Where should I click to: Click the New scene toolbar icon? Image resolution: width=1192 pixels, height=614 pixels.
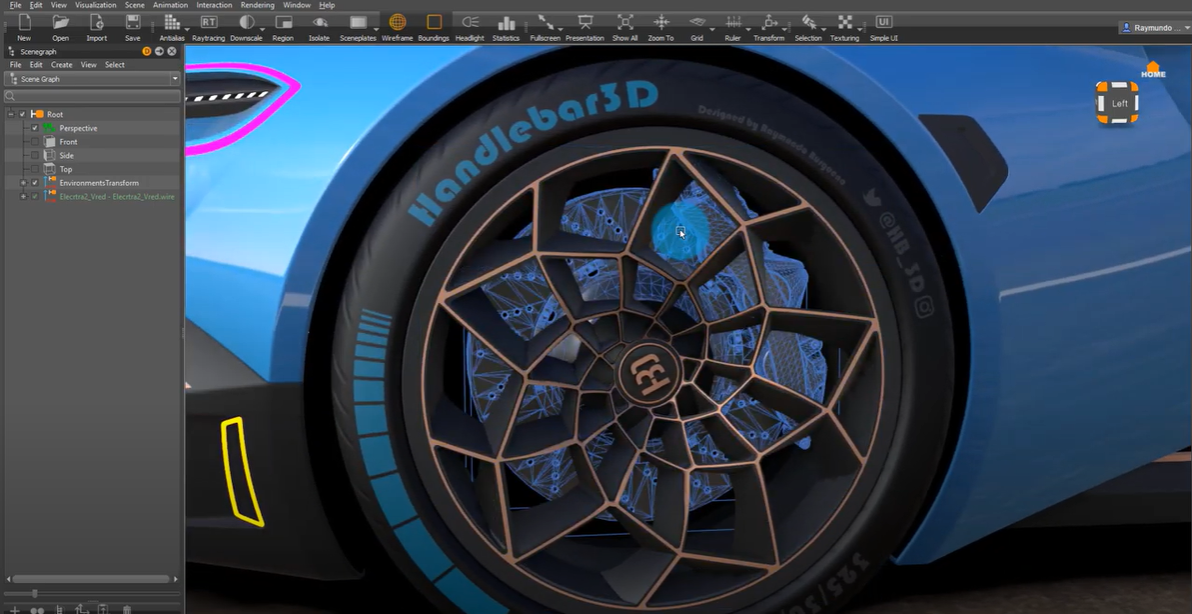click(24, 22)
